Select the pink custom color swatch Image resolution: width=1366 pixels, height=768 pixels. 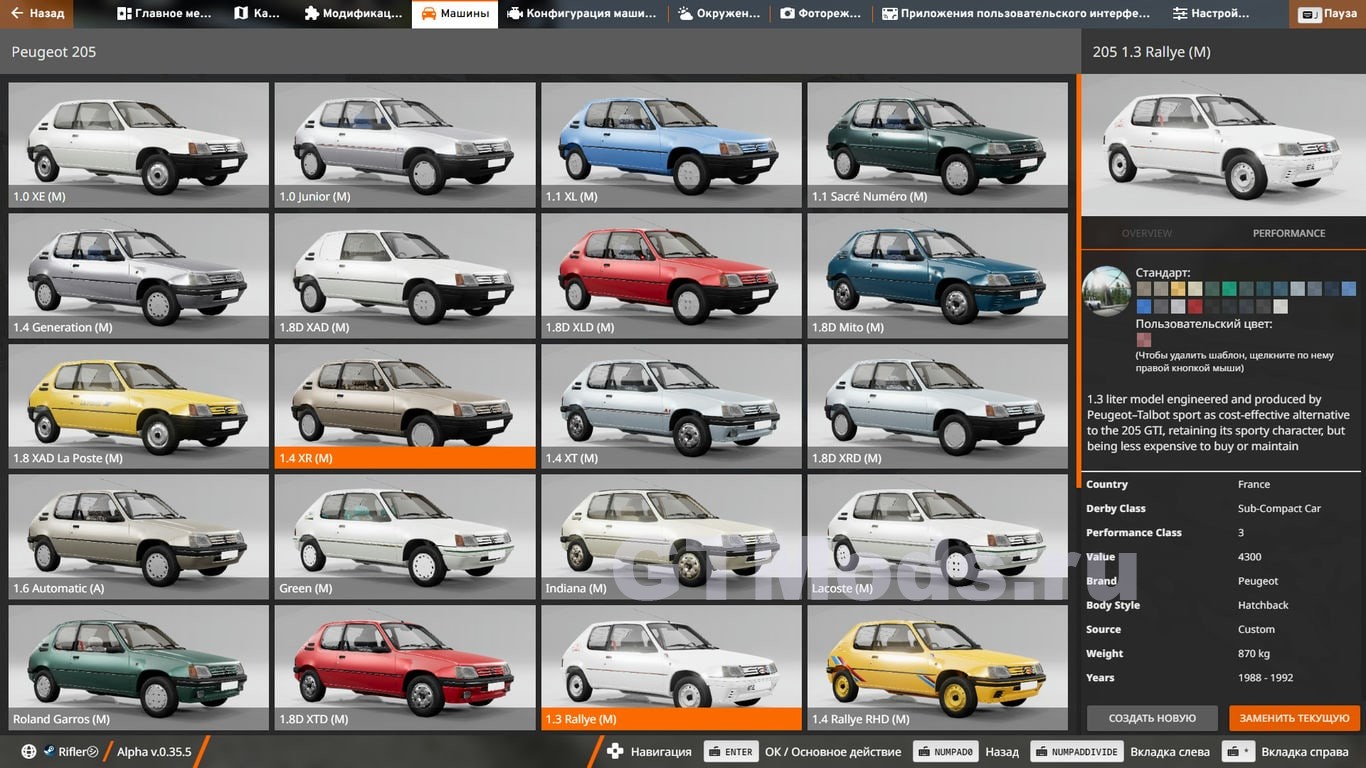[1144, 340]
